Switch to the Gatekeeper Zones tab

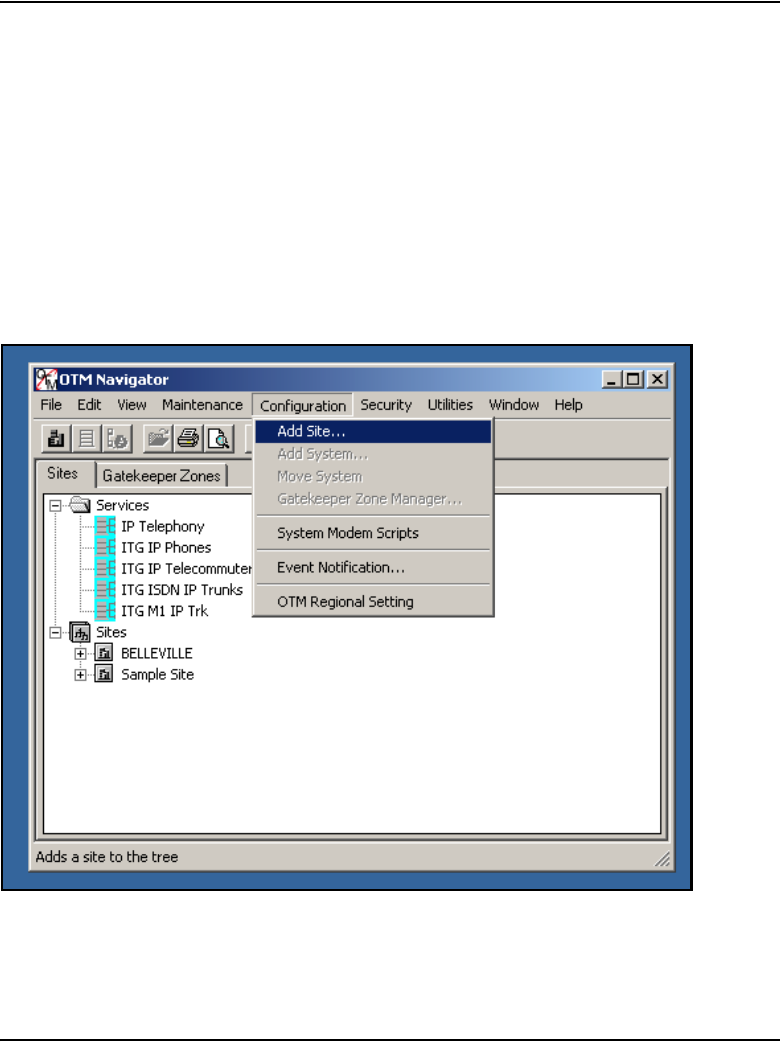point(161,476)
